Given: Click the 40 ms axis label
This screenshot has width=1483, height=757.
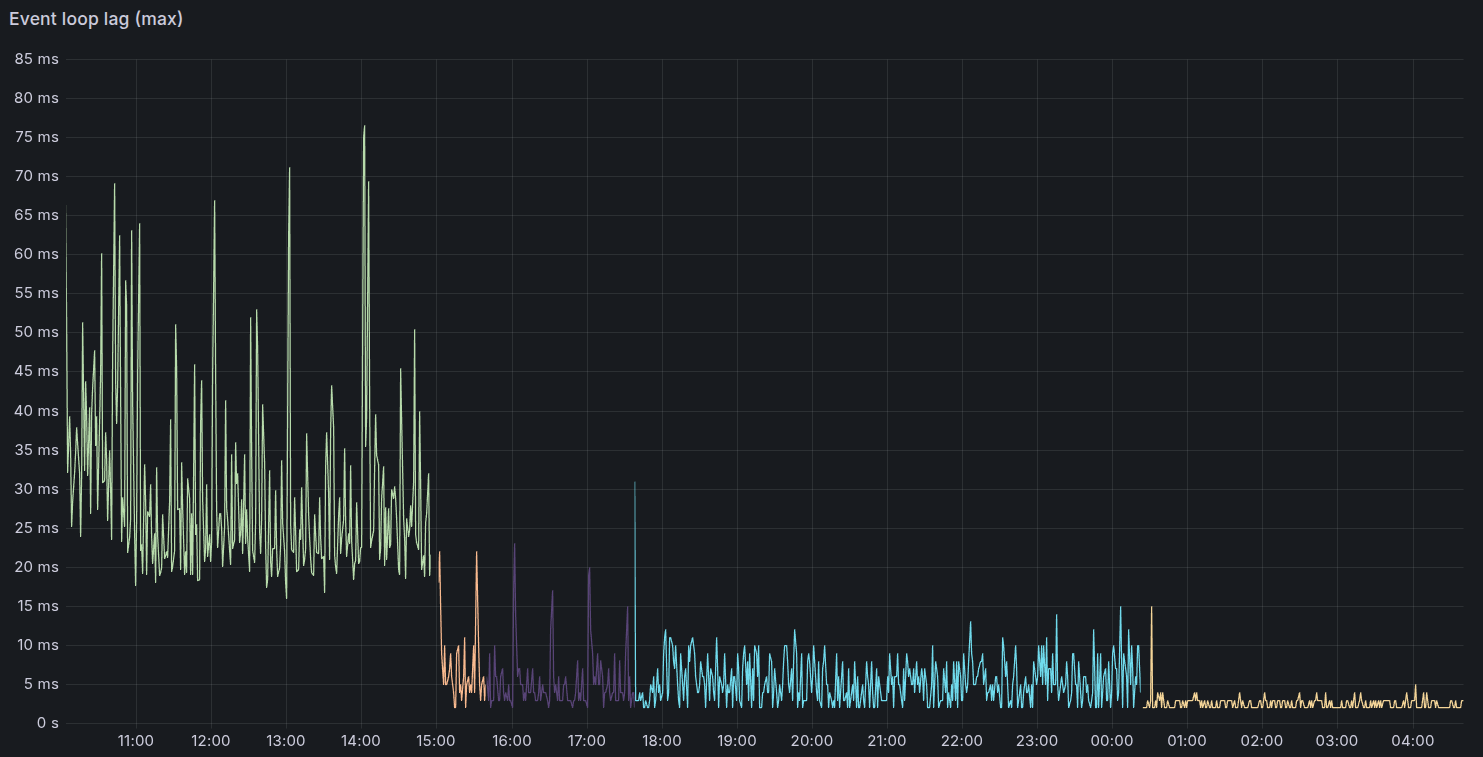Looking at the screenshot, I should 38,411.
